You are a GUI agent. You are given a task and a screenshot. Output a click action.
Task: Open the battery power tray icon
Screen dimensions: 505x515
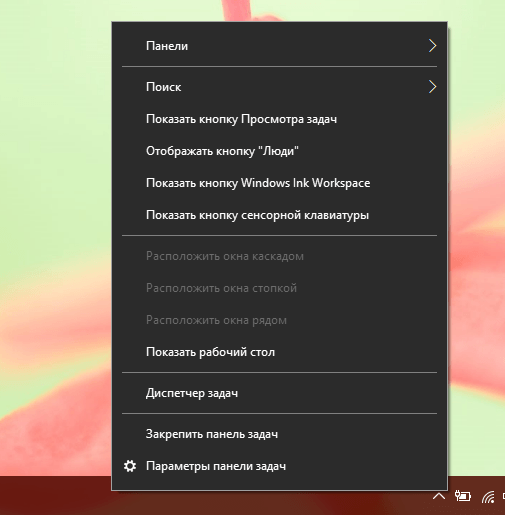(463, 496)
